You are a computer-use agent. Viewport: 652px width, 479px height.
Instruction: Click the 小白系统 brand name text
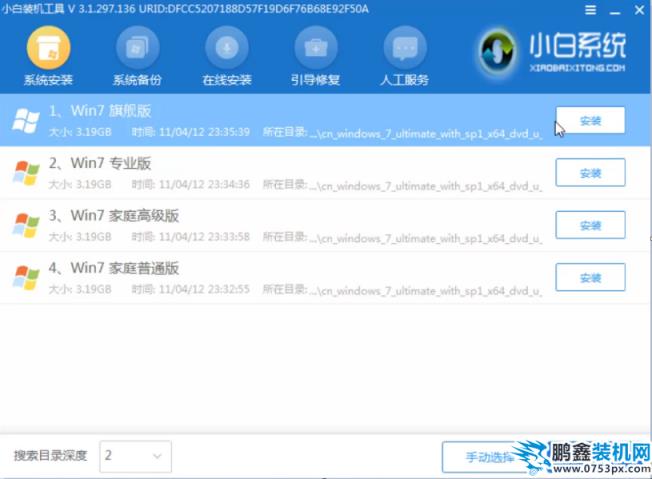(x=577, y=45)
